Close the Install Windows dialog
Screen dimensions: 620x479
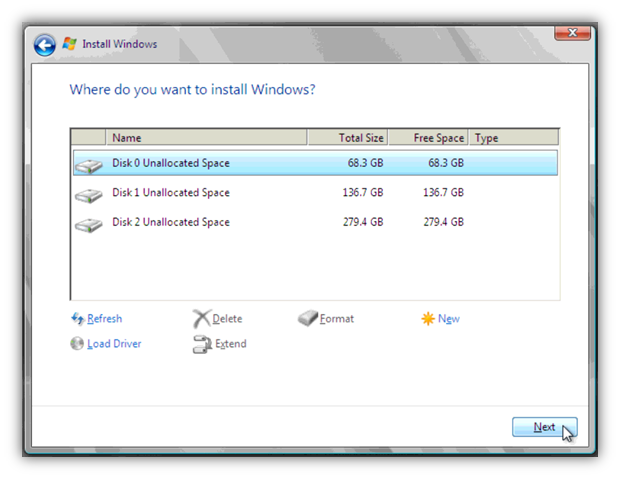coord(572,33)
